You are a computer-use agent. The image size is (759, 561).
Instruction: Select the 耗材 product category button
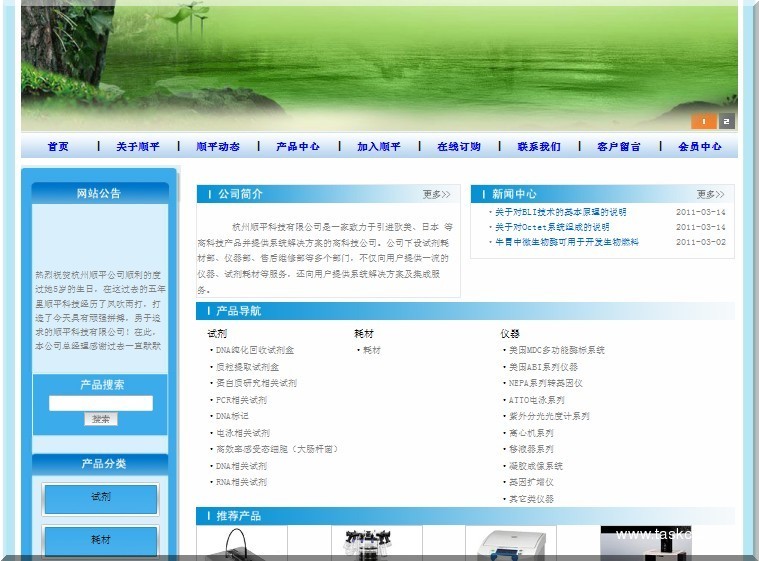[x=101, y=540]
